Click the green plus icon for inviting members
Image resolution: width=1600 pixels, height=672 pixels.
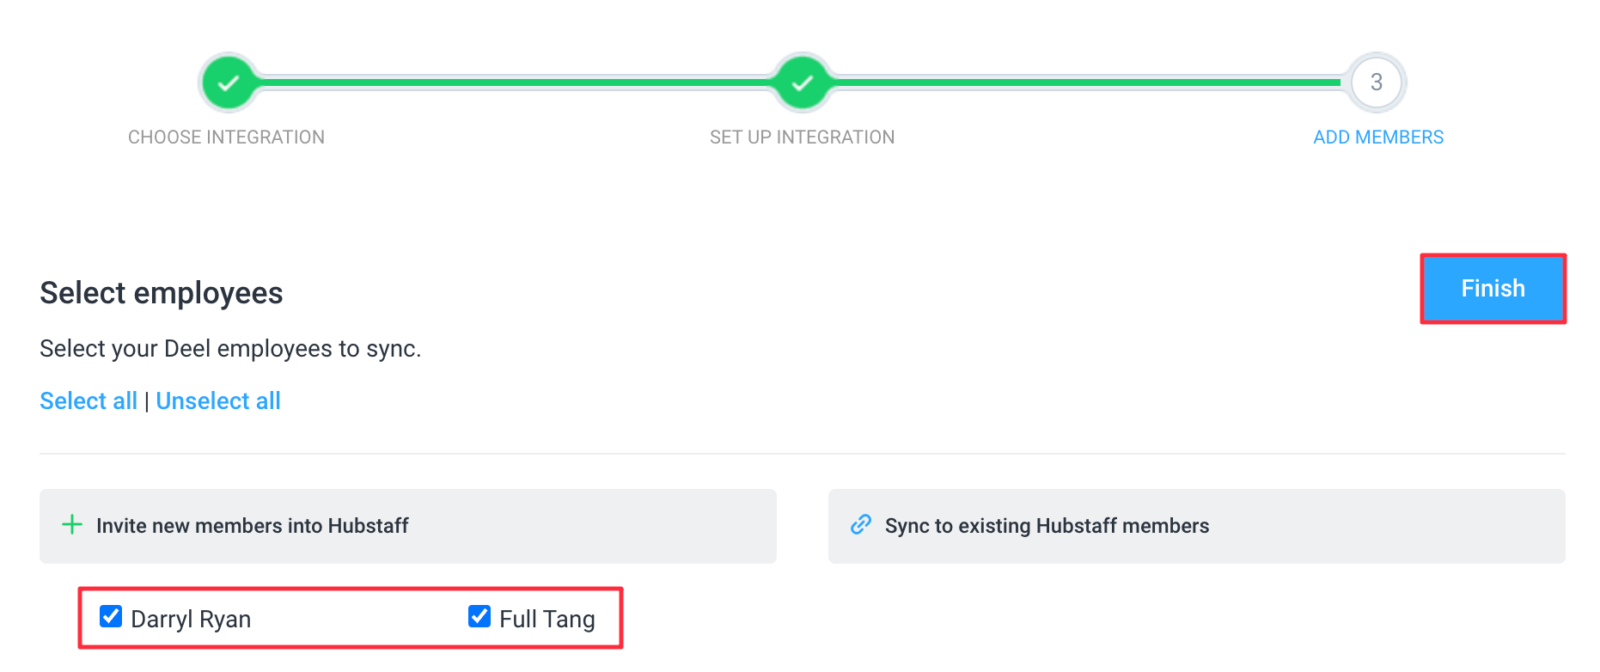[x=72, y=524]
